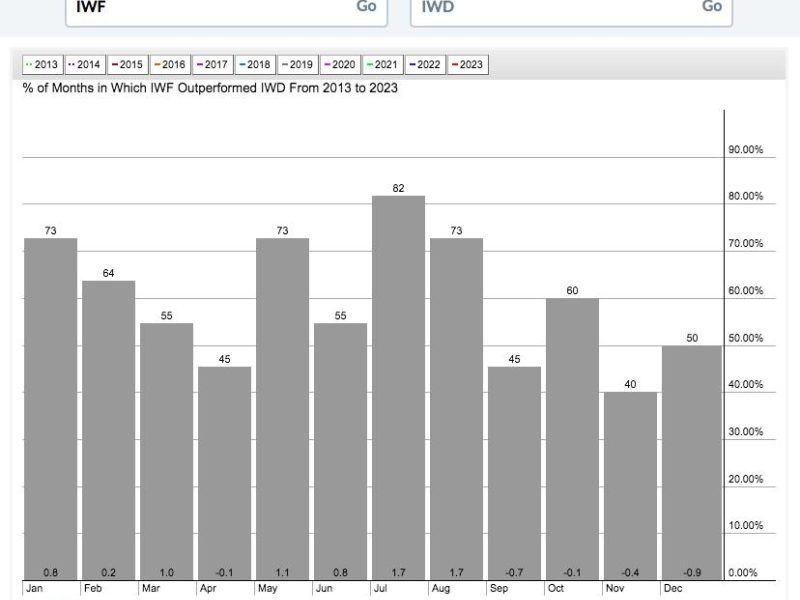This screenshot has width=800, height=600.
Task: Click the chart title about IWF outperformance
Action: click(x=210, y=88)
